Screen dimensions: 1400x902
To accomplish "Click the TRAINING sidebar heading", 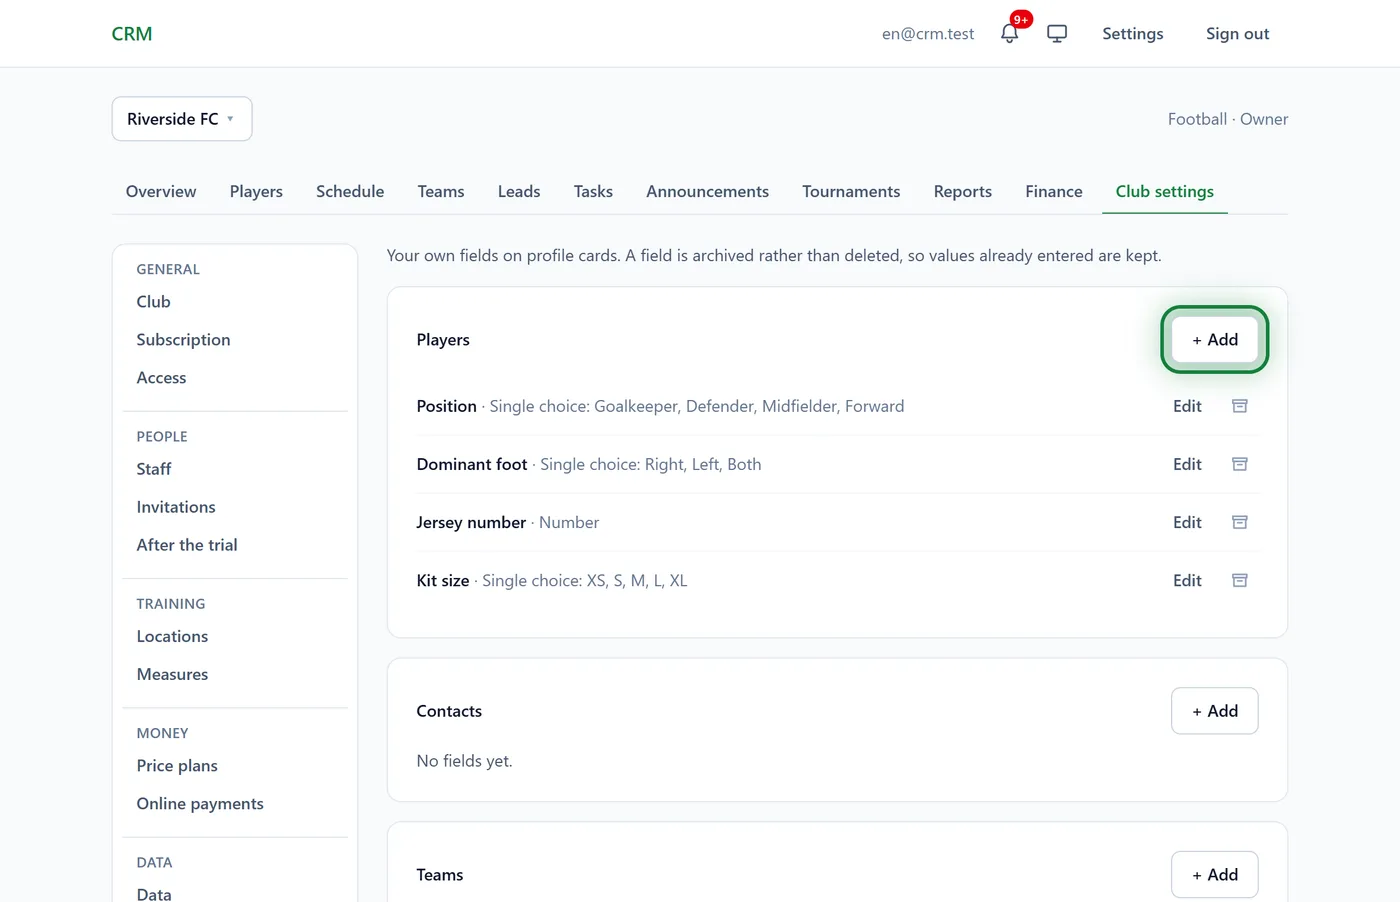I will (171, 604).
